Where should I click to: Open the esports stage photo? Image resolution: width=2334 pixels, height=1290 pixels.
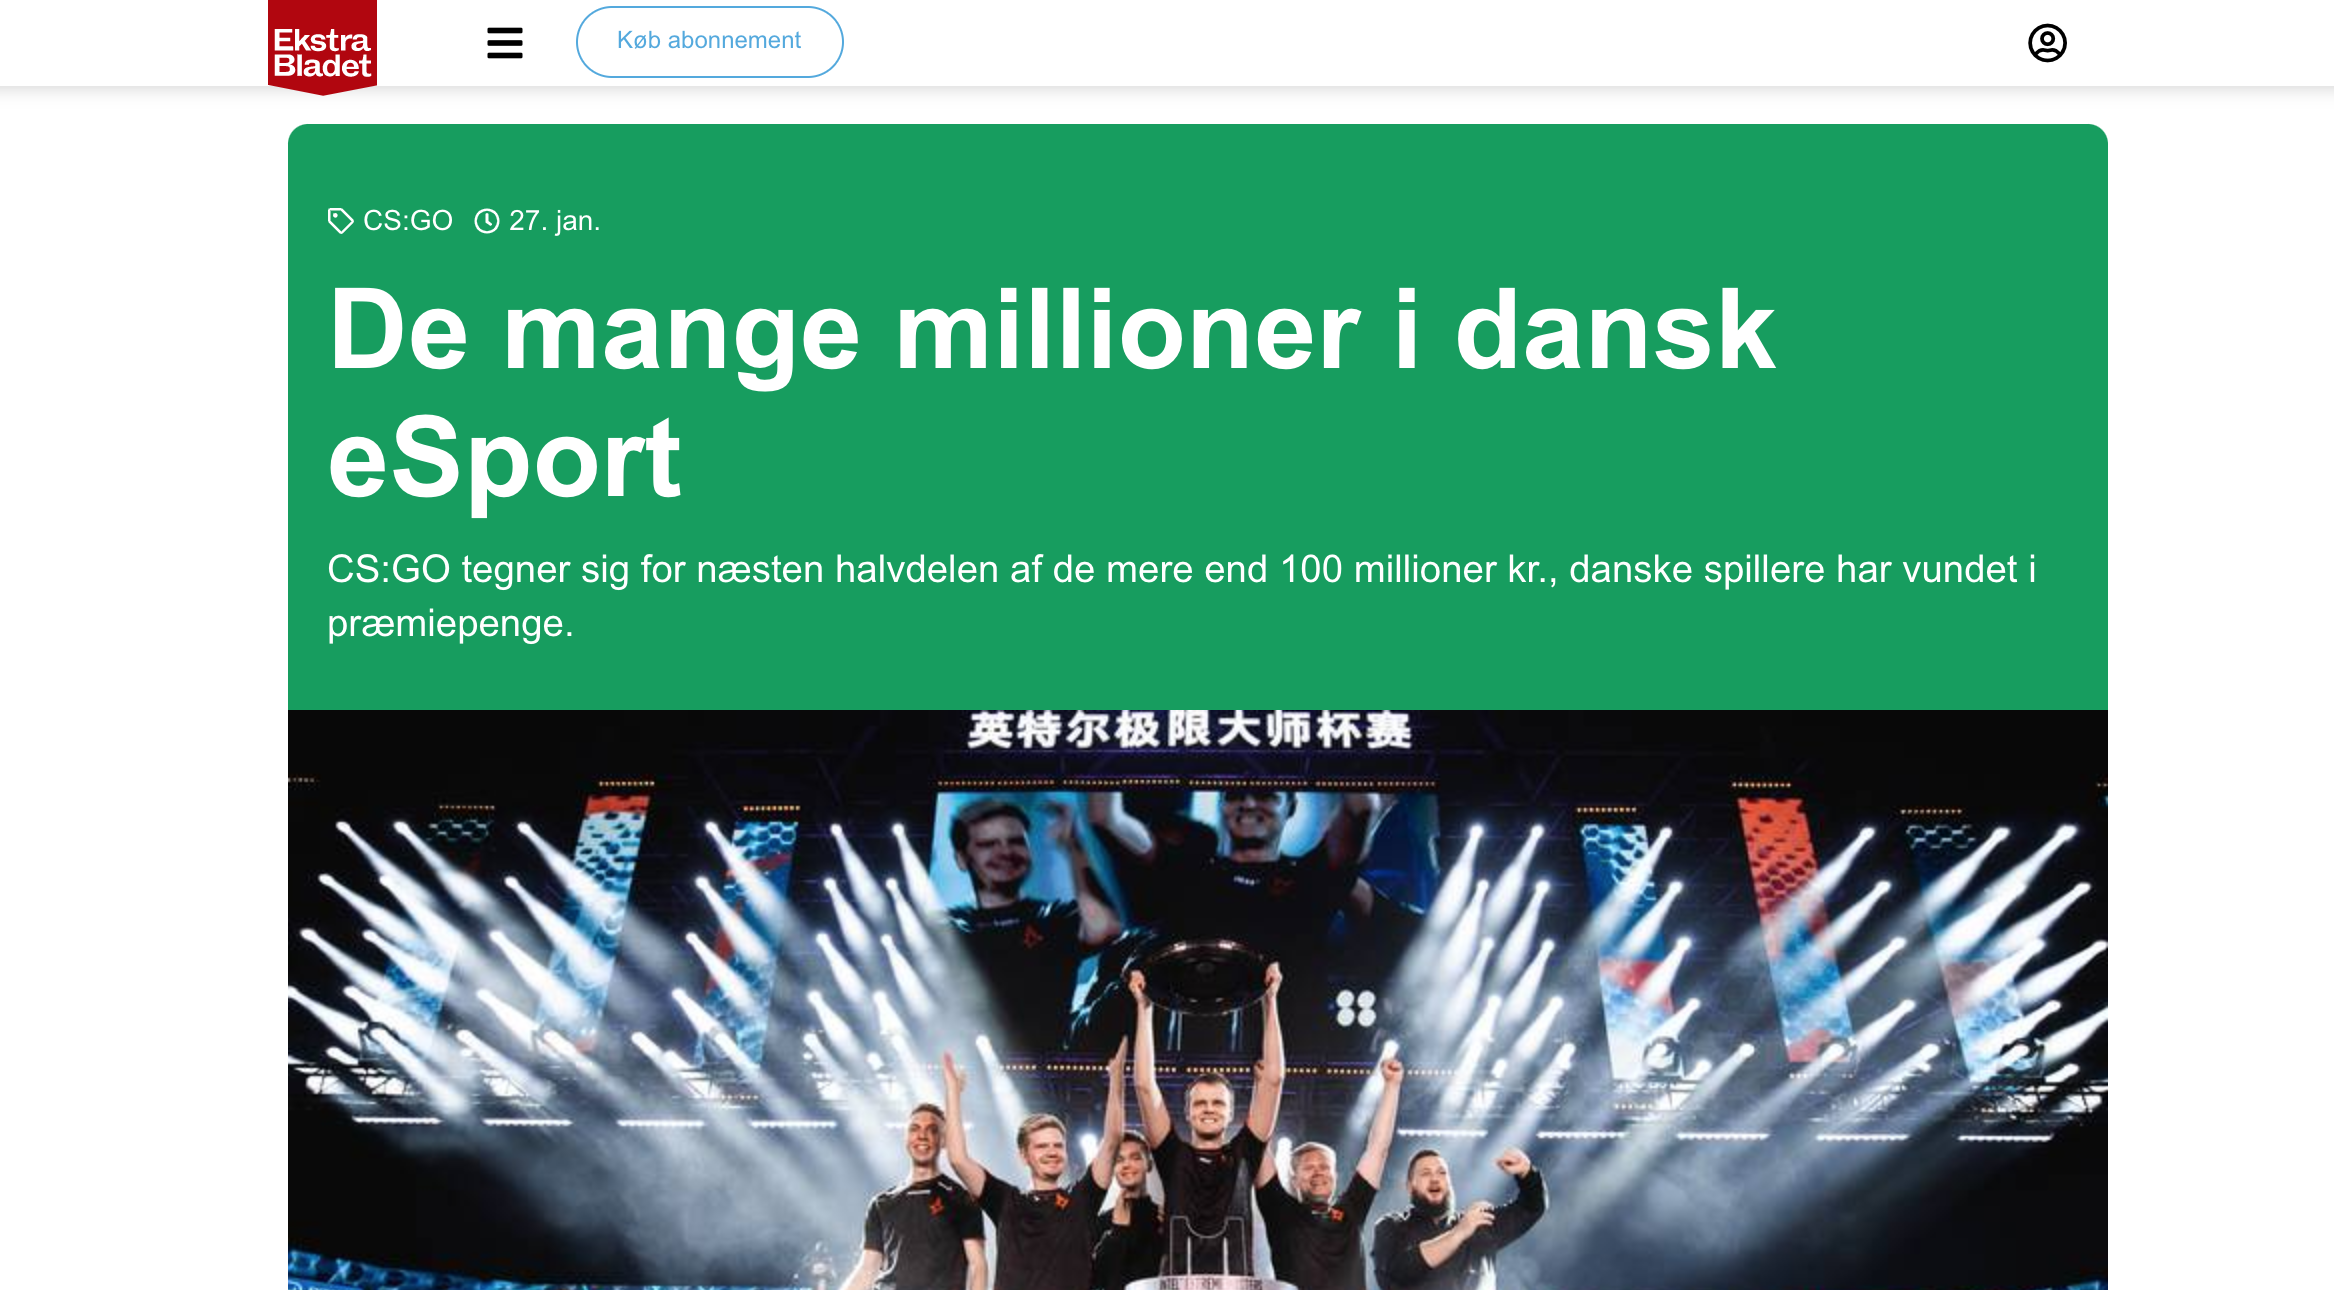pyautogui.click(x=1197, y=1000)
